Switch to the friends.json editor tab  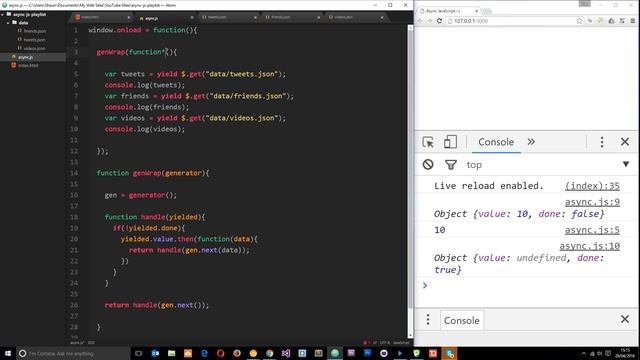[x=292, y=17]
